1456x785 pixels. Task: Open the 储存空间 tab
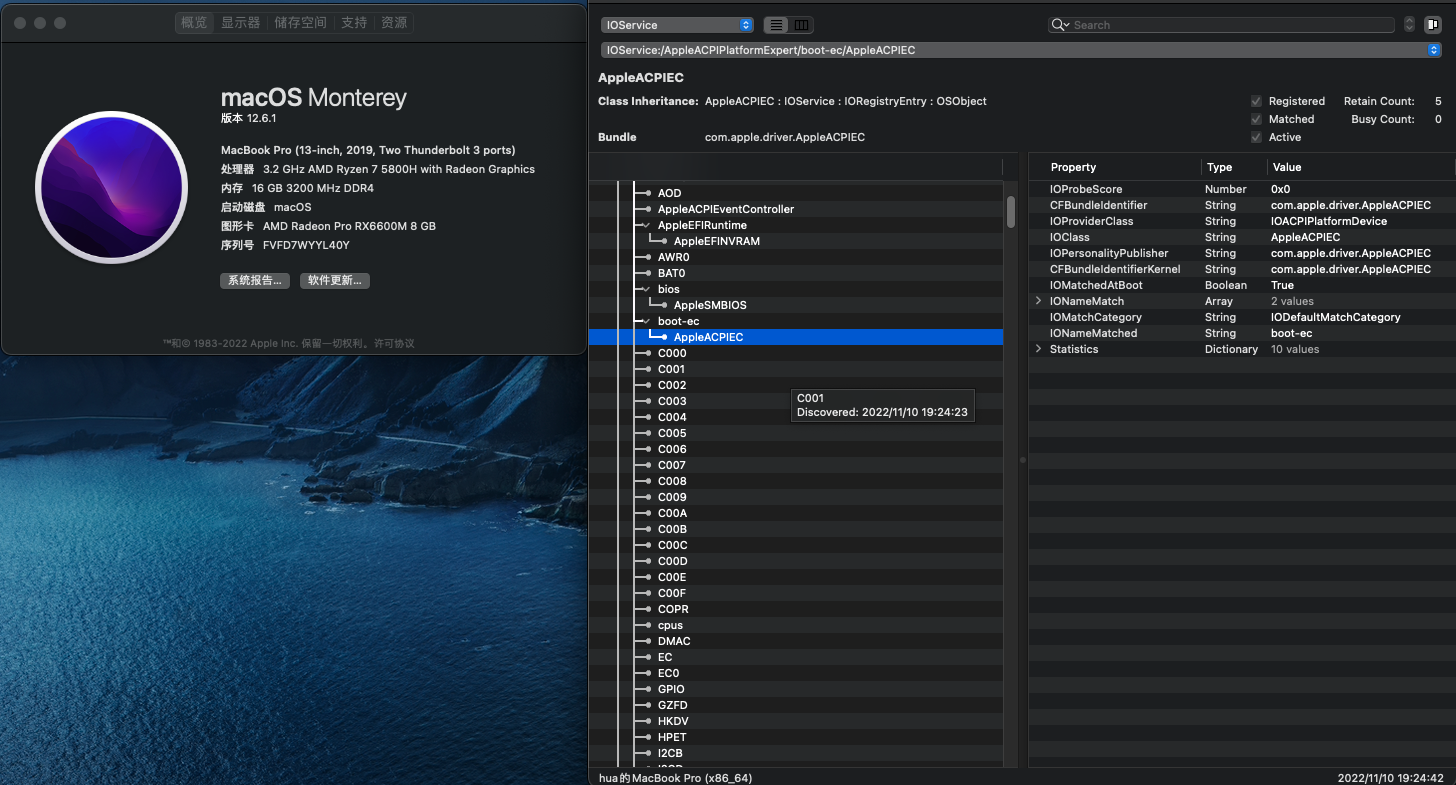tap(300, 23)
